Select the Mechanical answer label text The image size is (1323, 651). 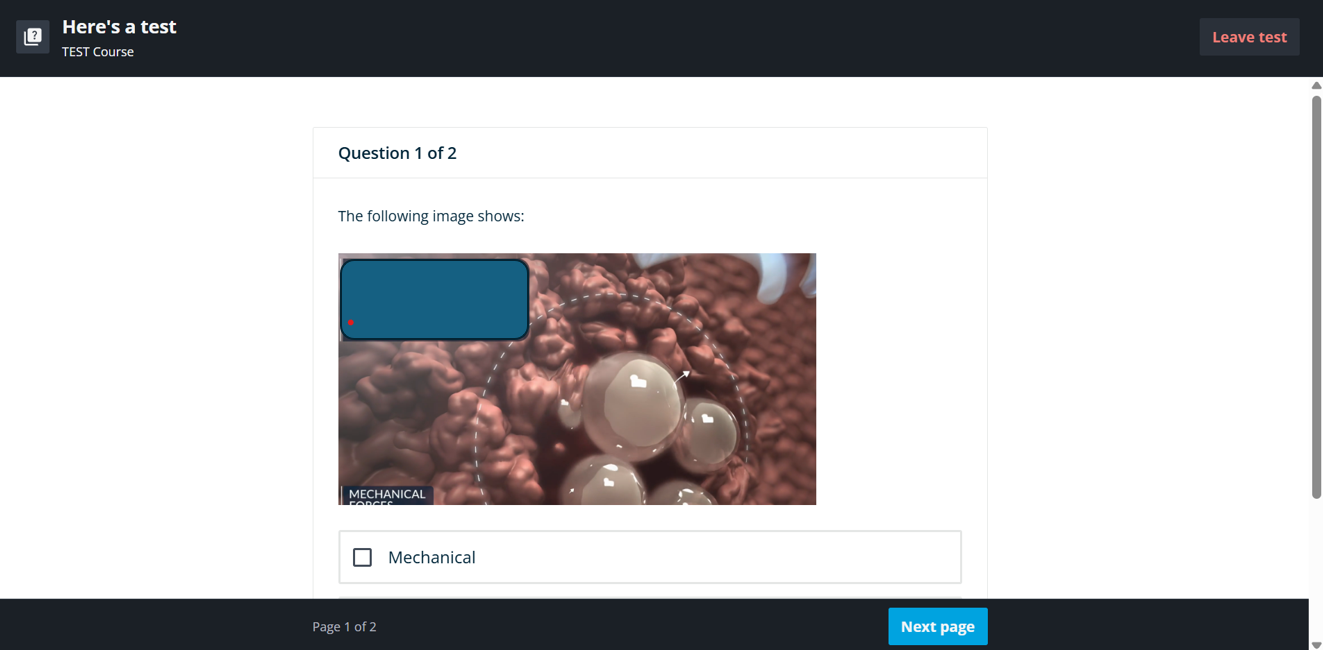point(431,557)
